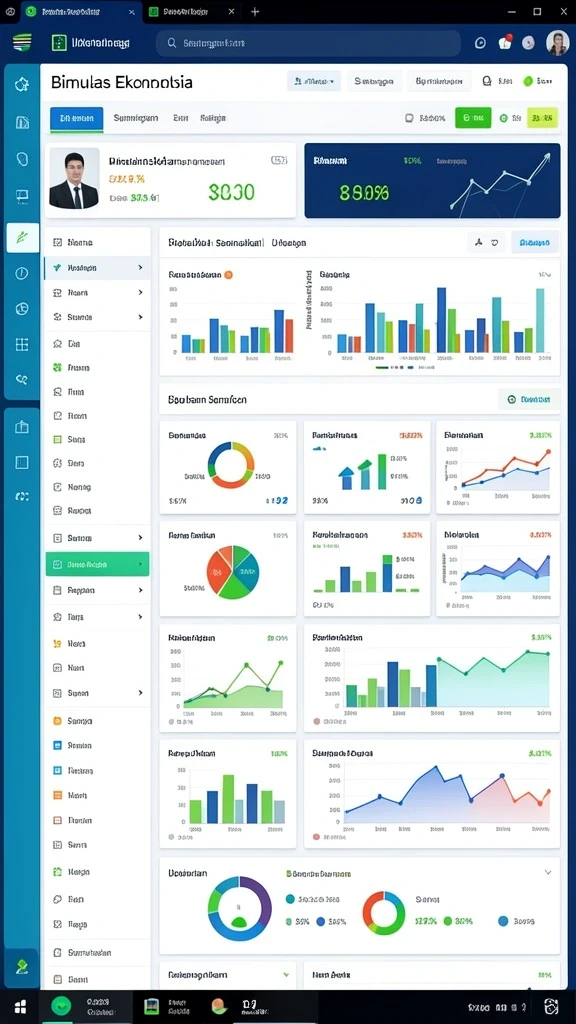Open the dropdown at right bar chart corner

[x=544, y=275]
